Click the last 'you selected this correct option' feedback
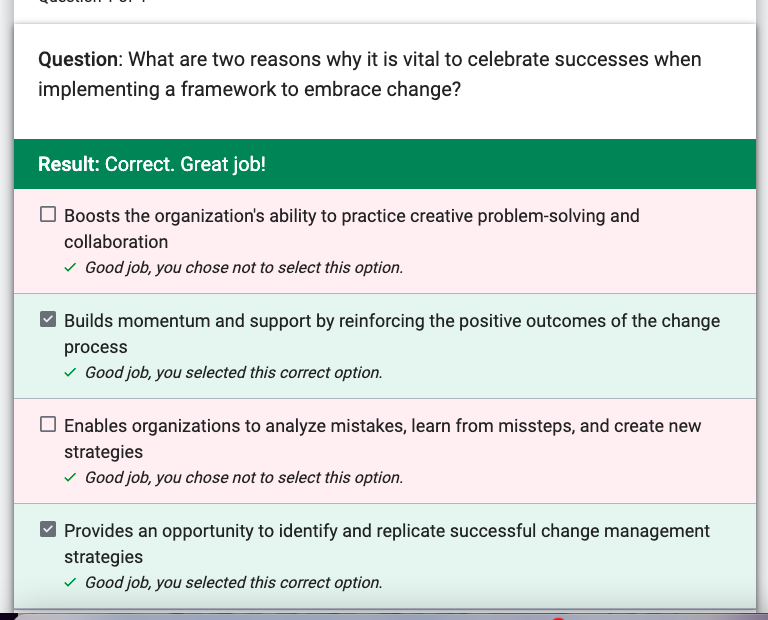This screenshot has width=768, height=620. tap(234, 583)
